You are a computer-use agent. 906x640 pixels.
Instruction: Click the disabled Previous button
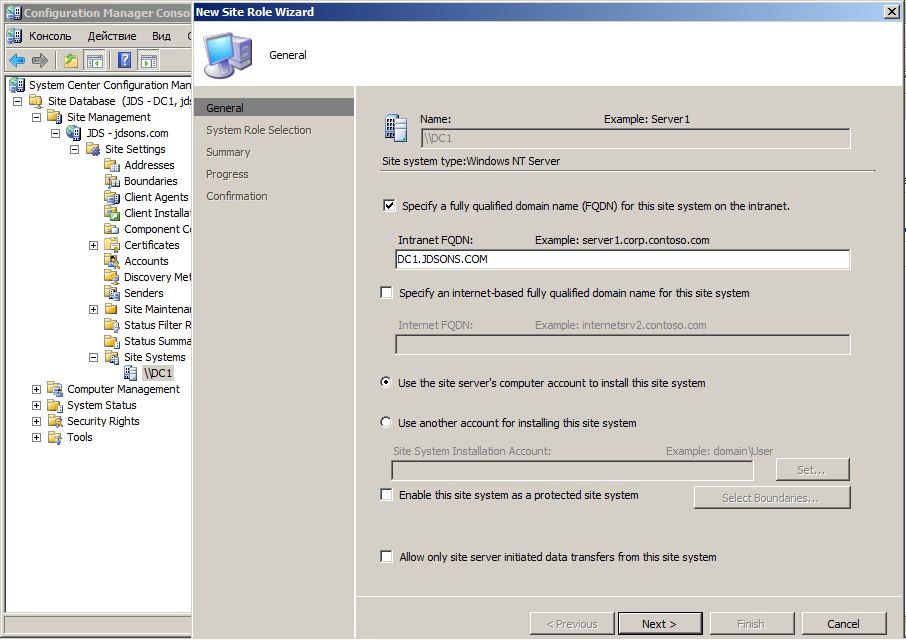coord(572,623)
